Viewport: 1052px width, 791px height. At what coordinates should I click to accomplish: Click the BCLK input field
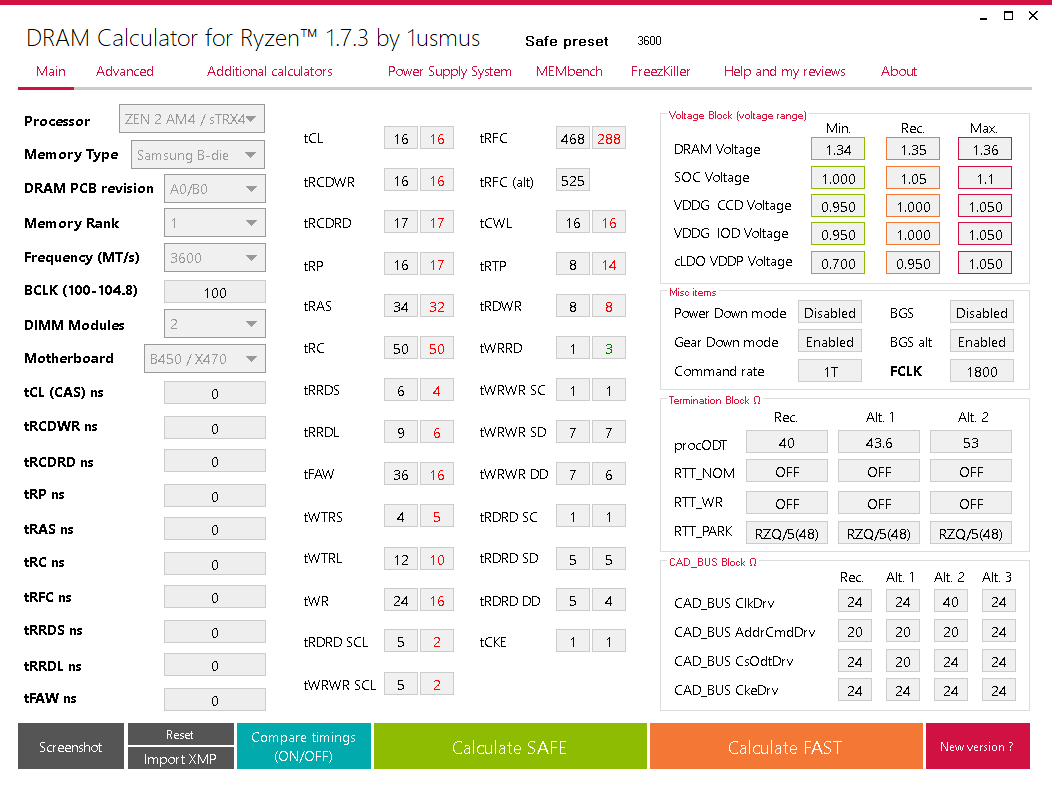point(215,293)
